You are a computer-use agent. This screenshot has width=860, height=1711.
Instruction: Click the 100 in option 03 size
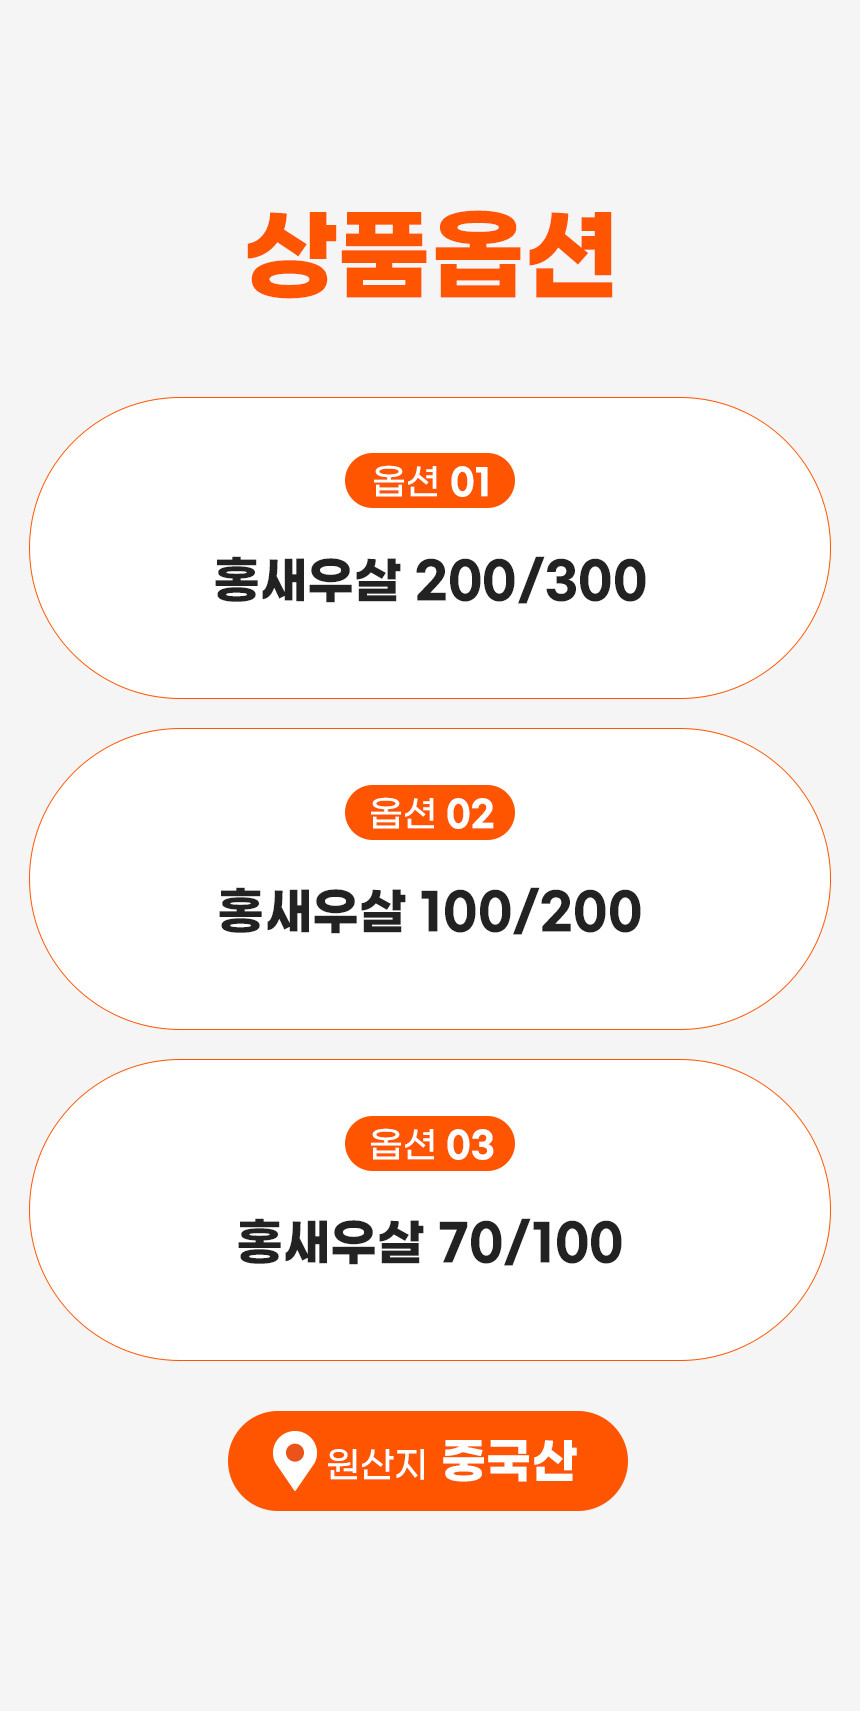[x=576, y=1243]
